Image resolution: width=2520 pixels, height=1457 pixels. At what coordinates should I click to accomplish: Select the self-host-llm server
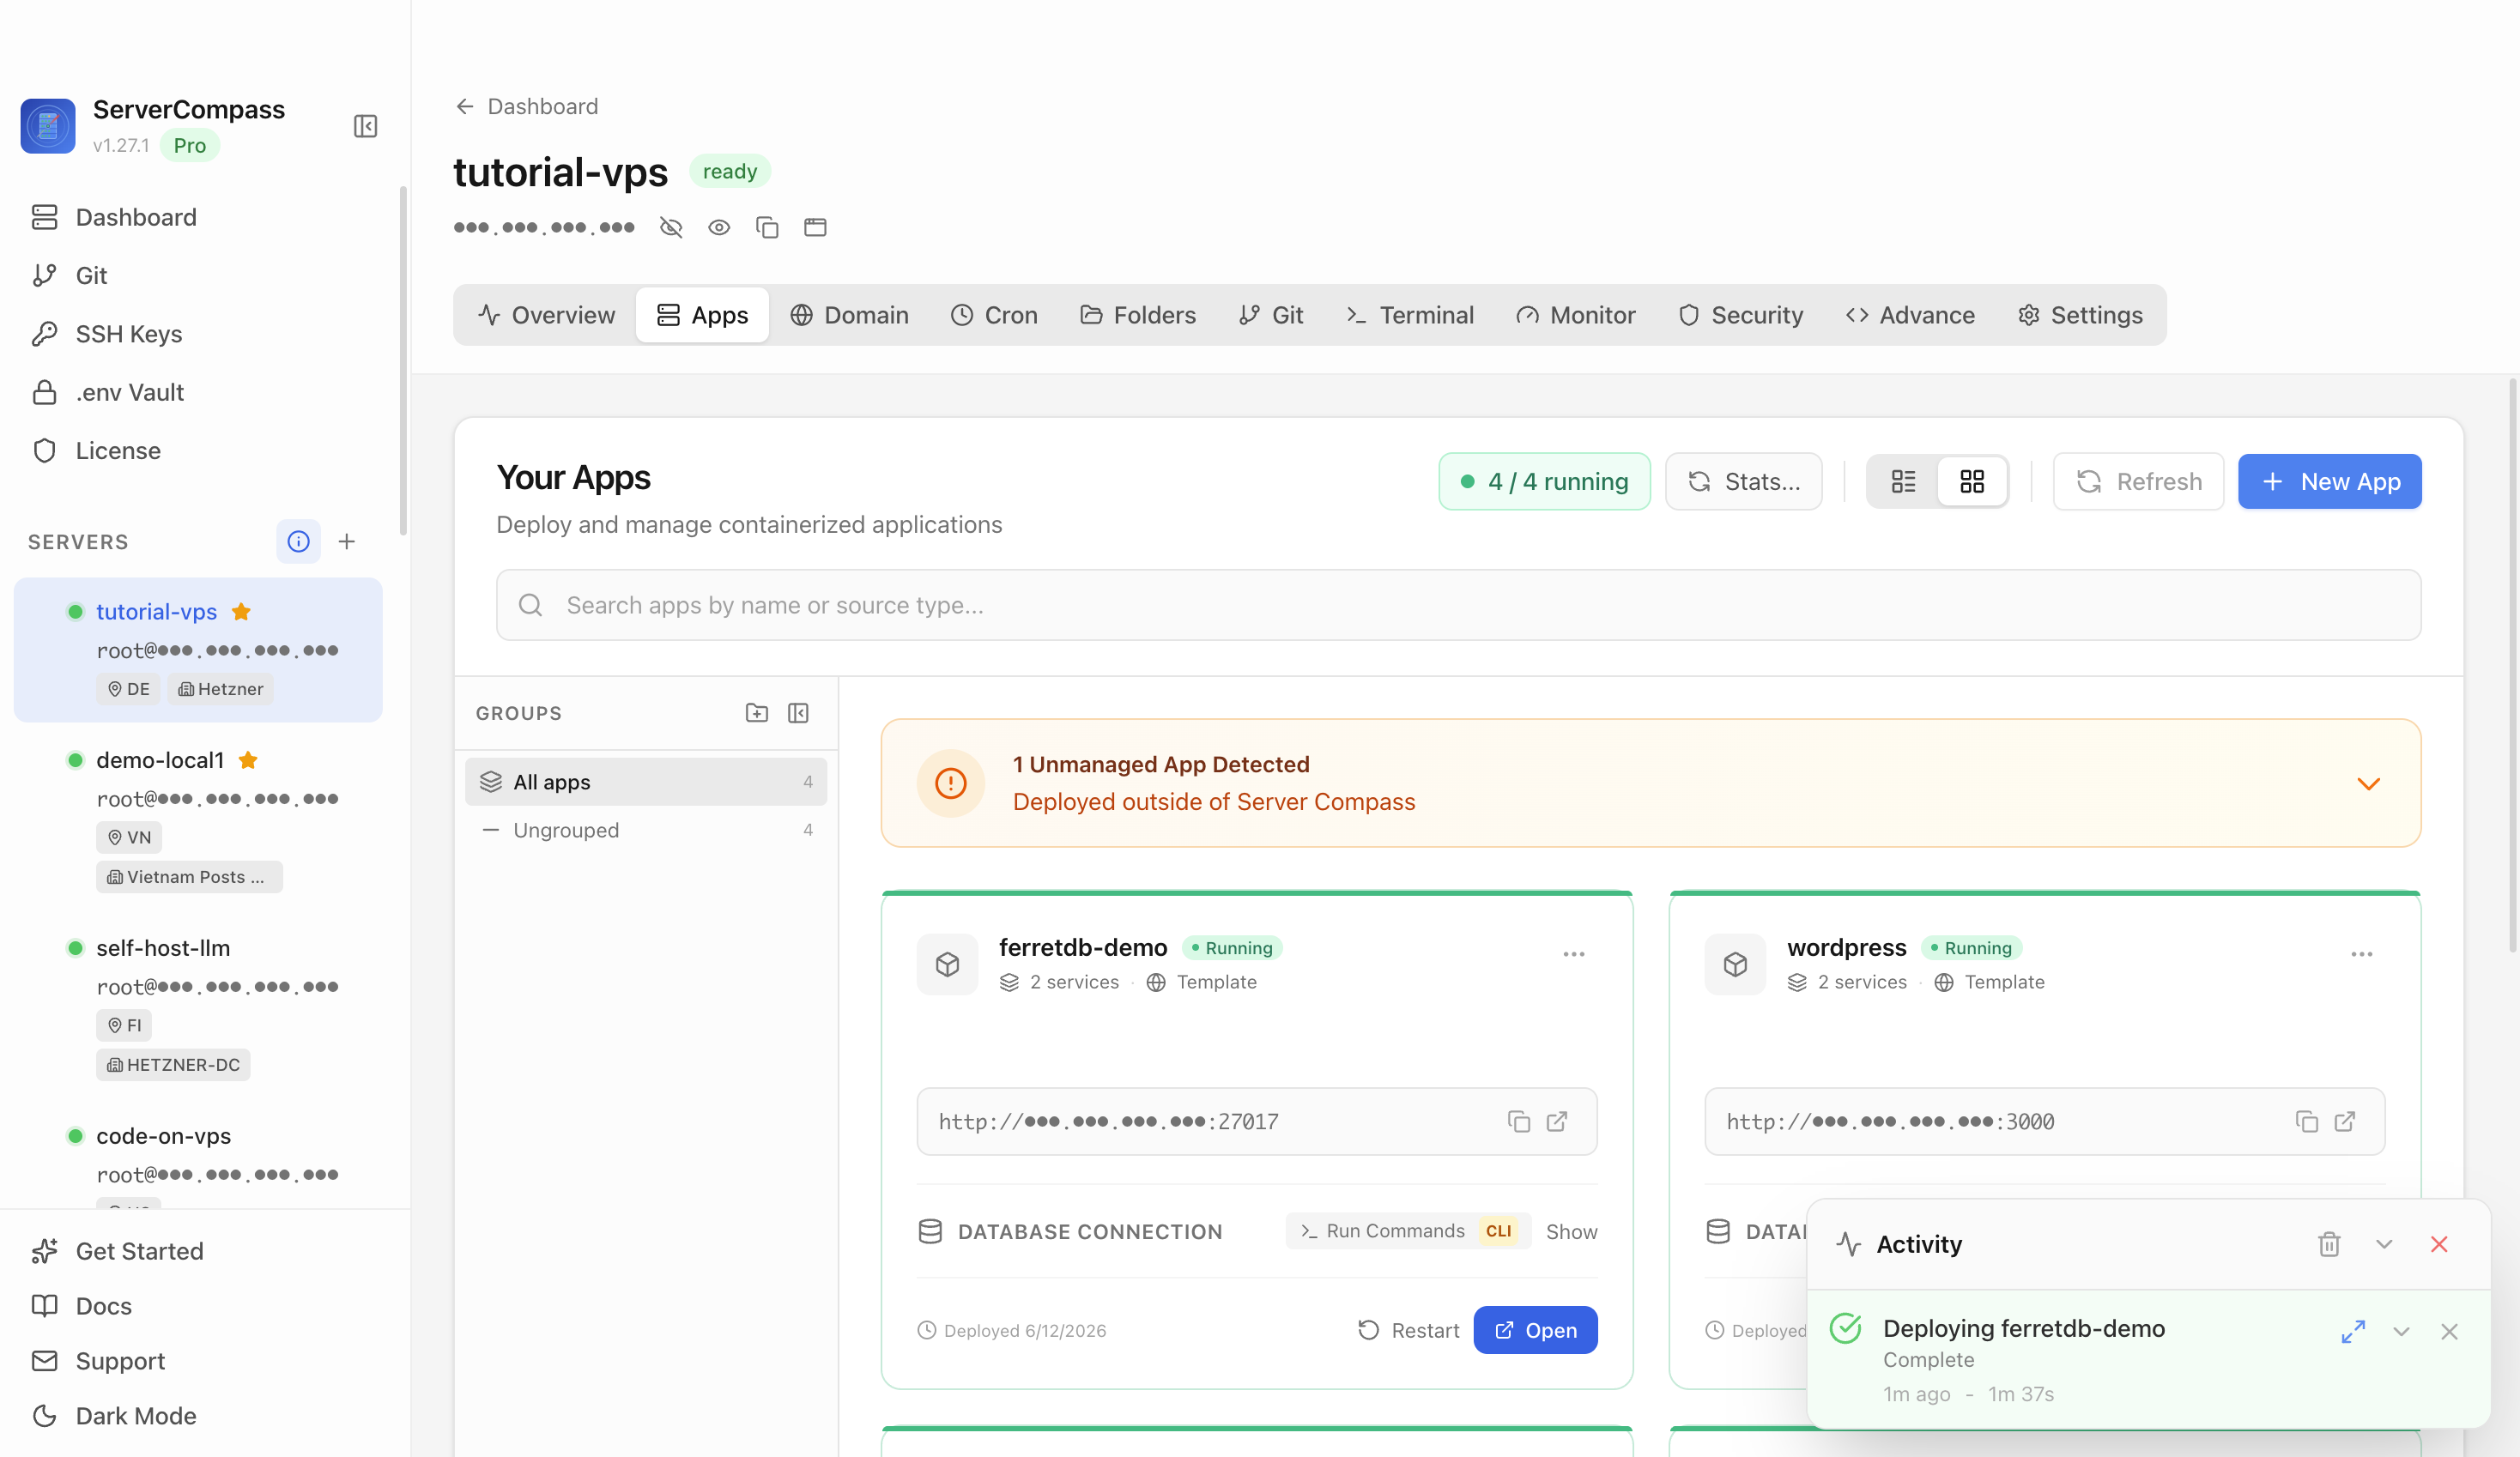tap(198, 1006)
